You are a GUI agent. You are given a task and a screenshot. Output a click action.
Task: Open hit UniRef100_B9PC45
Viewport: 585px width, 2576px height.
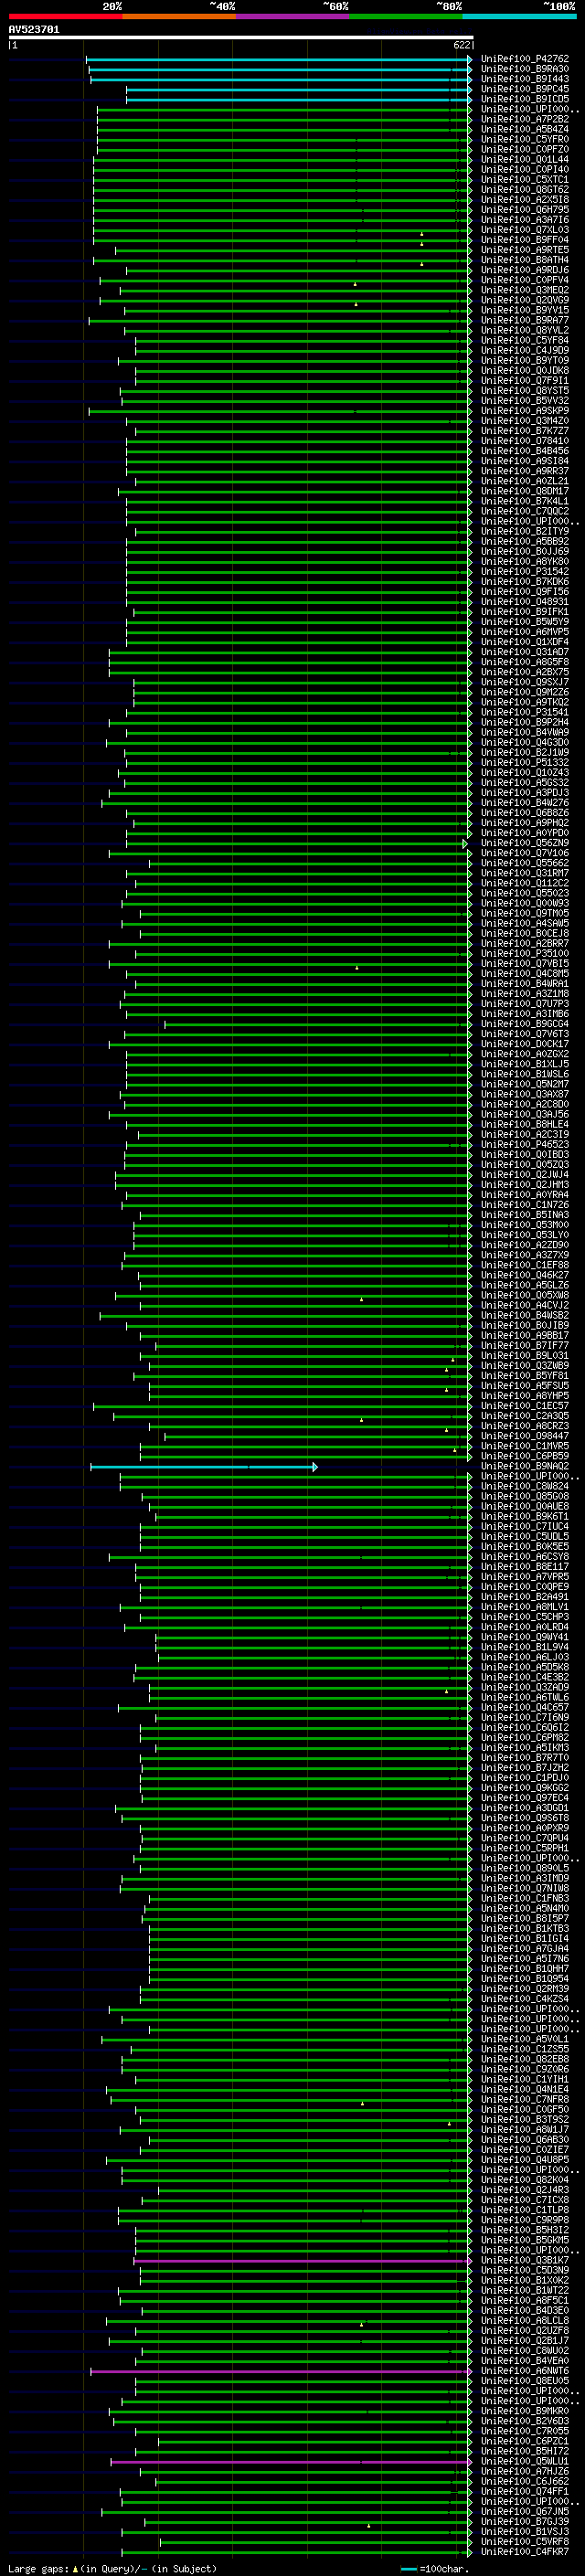click(x=524, y=89)
